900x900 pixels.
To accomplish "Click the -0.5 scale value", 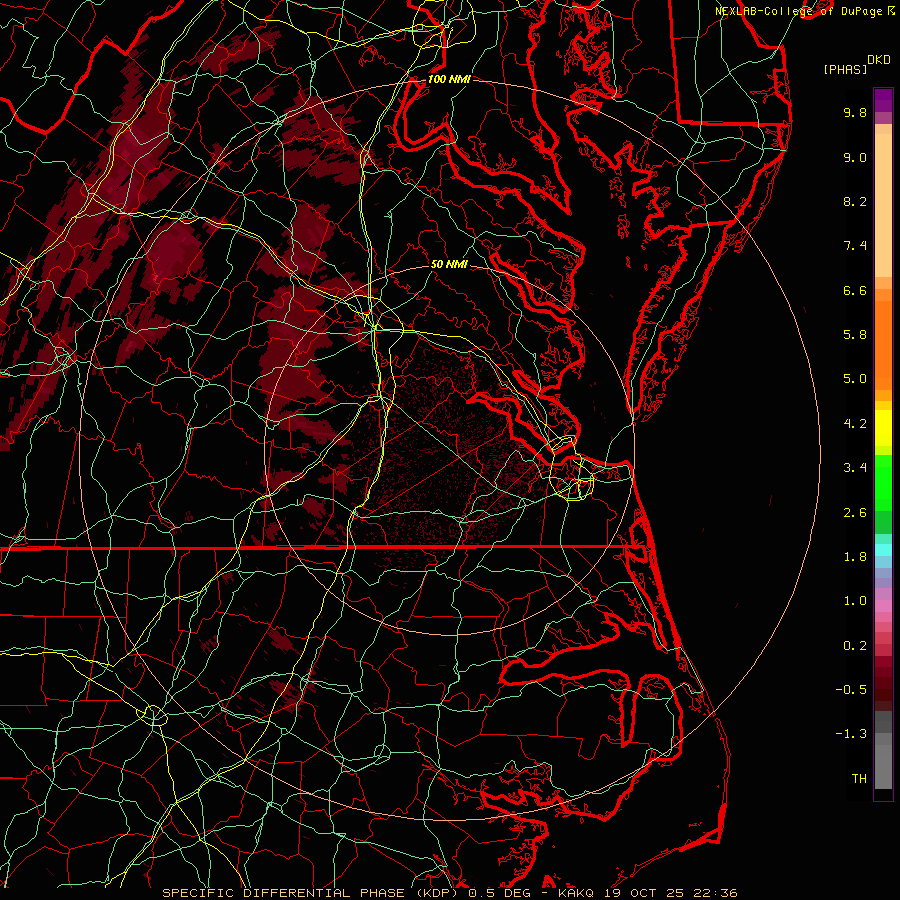I will click(851, 690).
